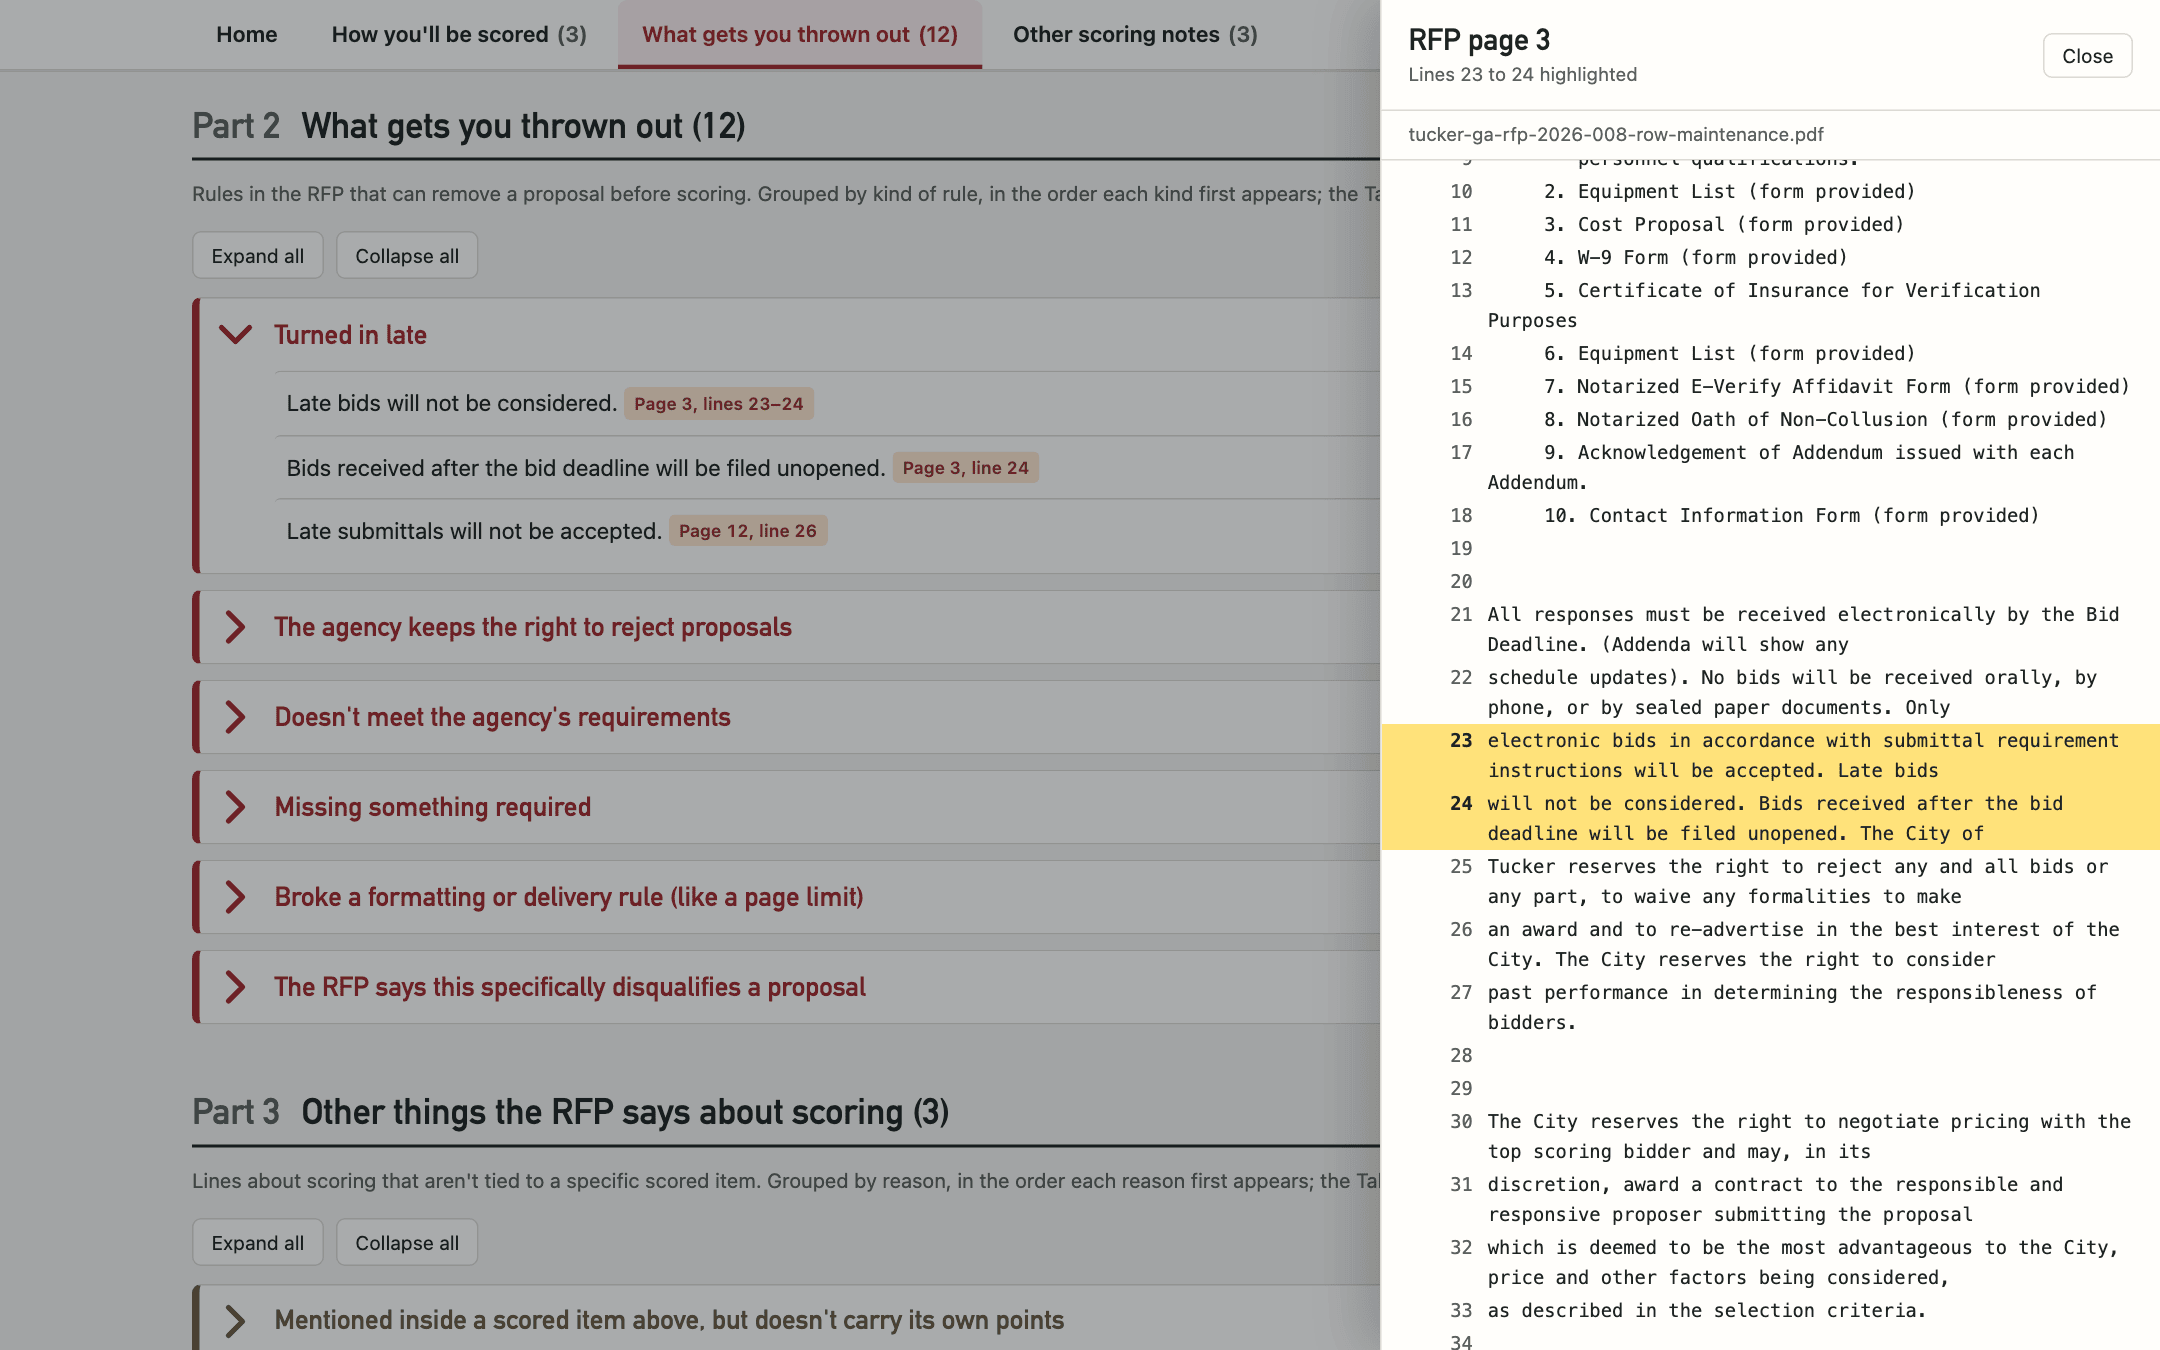Open citation 'Page 3, line 24'
Screen dimensions: 2160x1350
click(x=966, y=468)
